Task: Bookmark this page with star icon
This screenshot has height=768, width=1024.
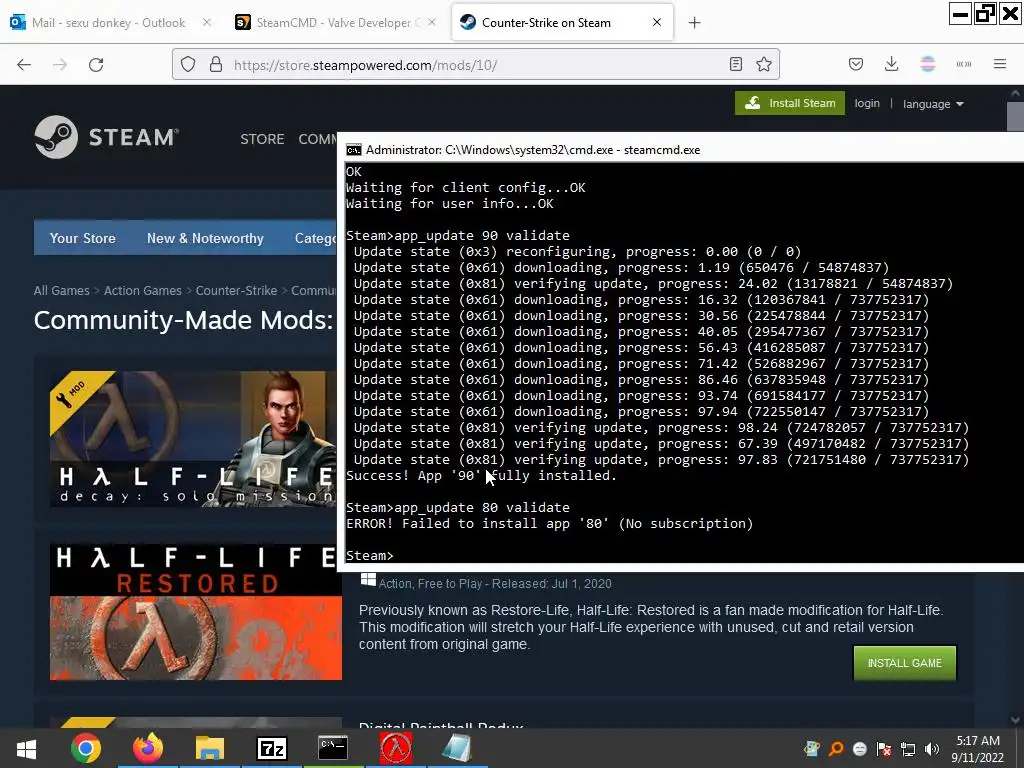Action: [763, 64]
